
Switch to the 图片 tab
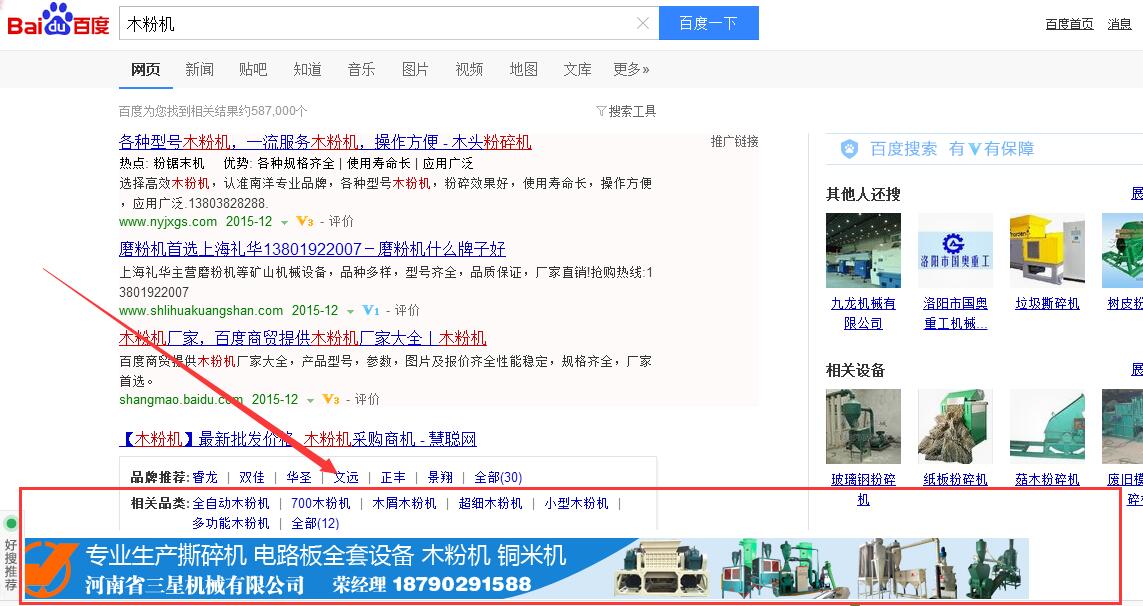click(x=415, y=69)
